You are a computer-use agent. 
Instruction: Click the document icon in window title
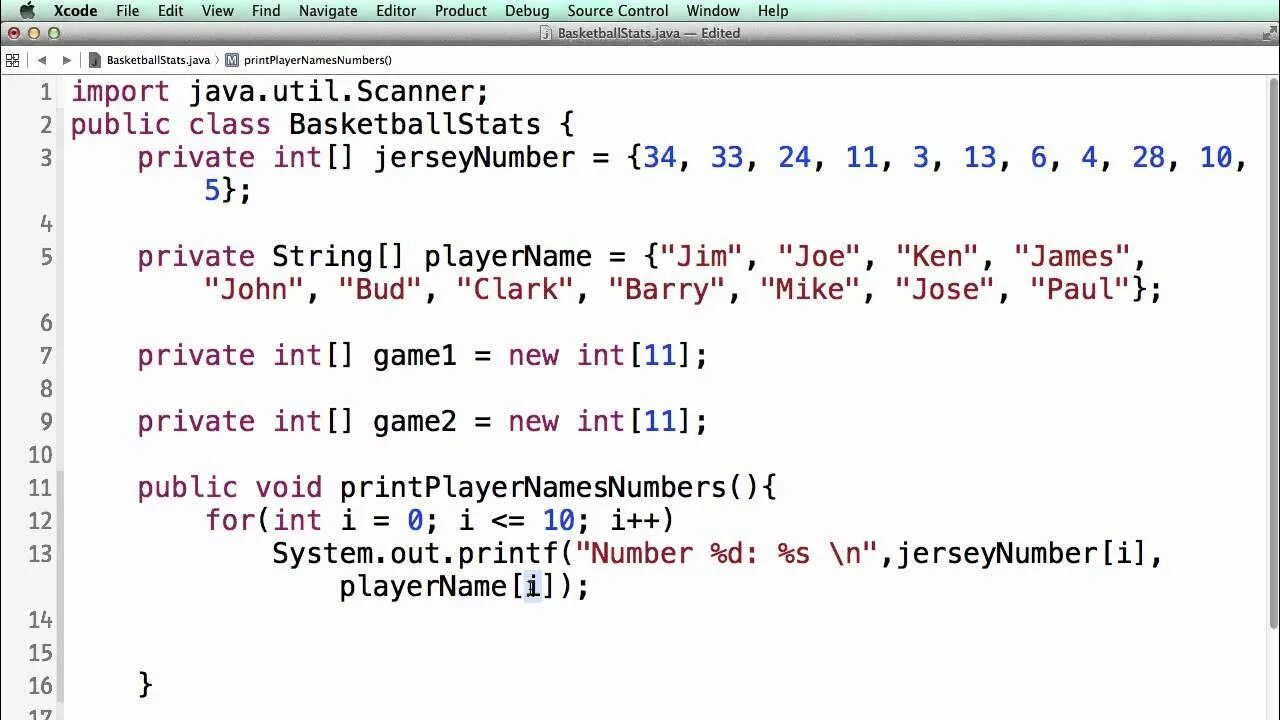tap(546, 33)
